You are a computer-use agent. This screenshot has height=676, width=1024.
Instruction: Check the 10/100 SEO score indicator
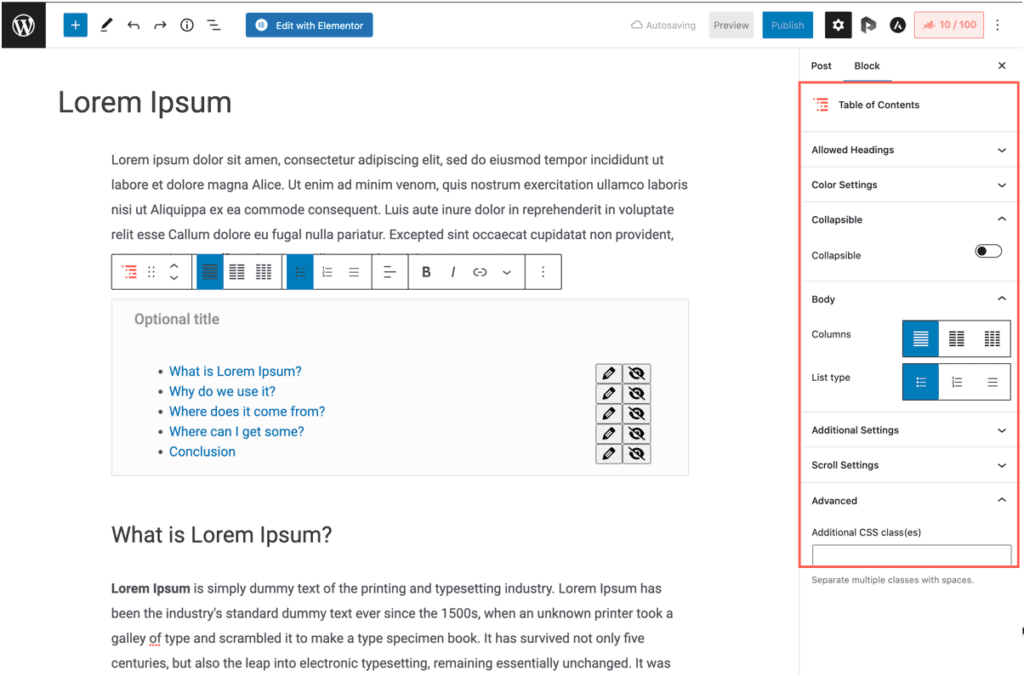[948, 24]
